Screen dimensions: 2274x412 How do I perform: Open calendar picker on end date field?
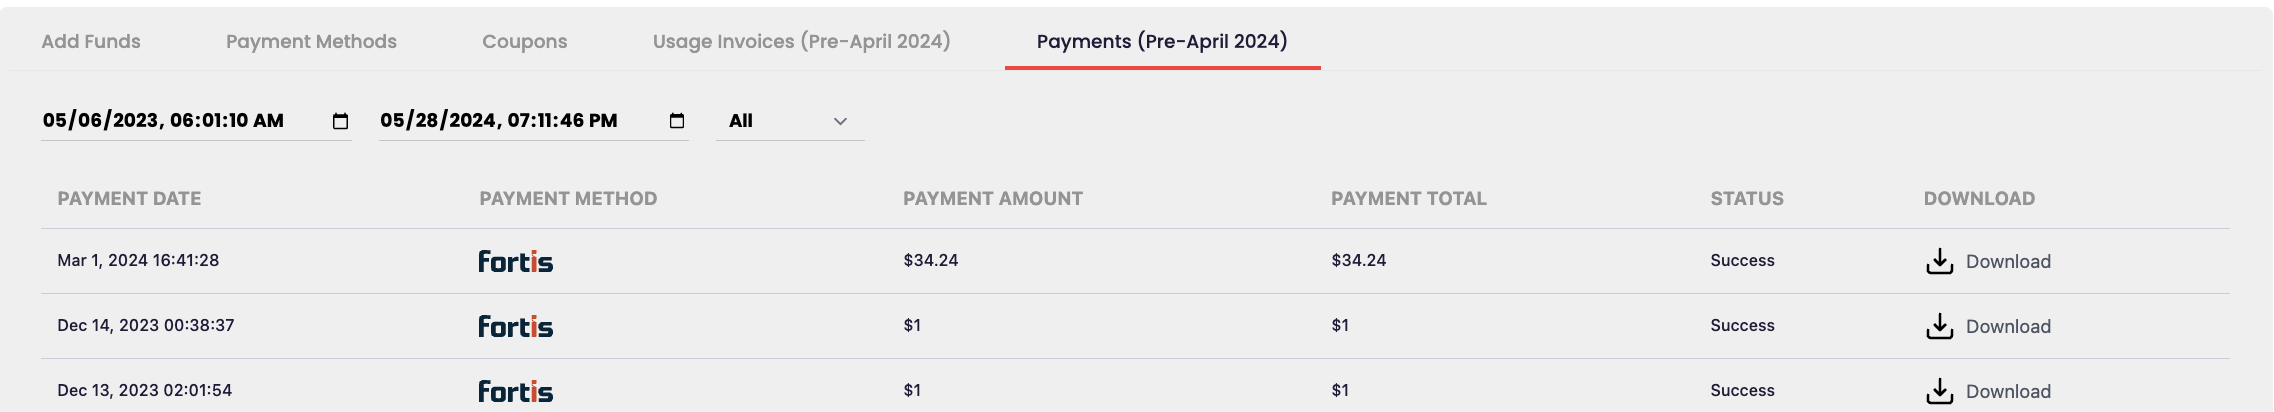pyautogui.click(x=677, y=121)
